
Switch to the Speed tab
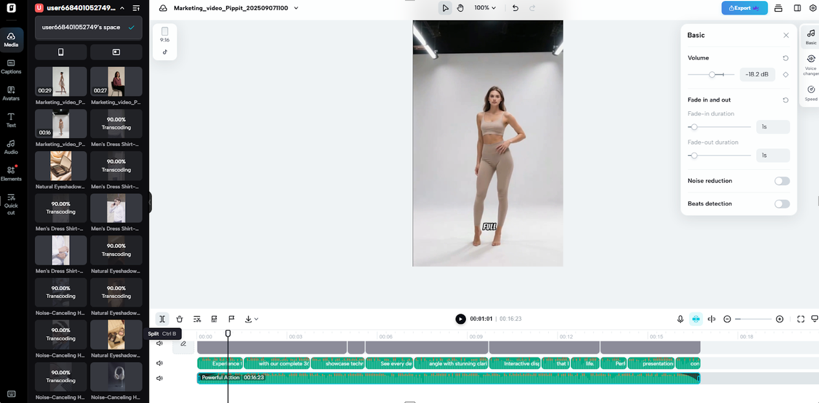point(810,93)
